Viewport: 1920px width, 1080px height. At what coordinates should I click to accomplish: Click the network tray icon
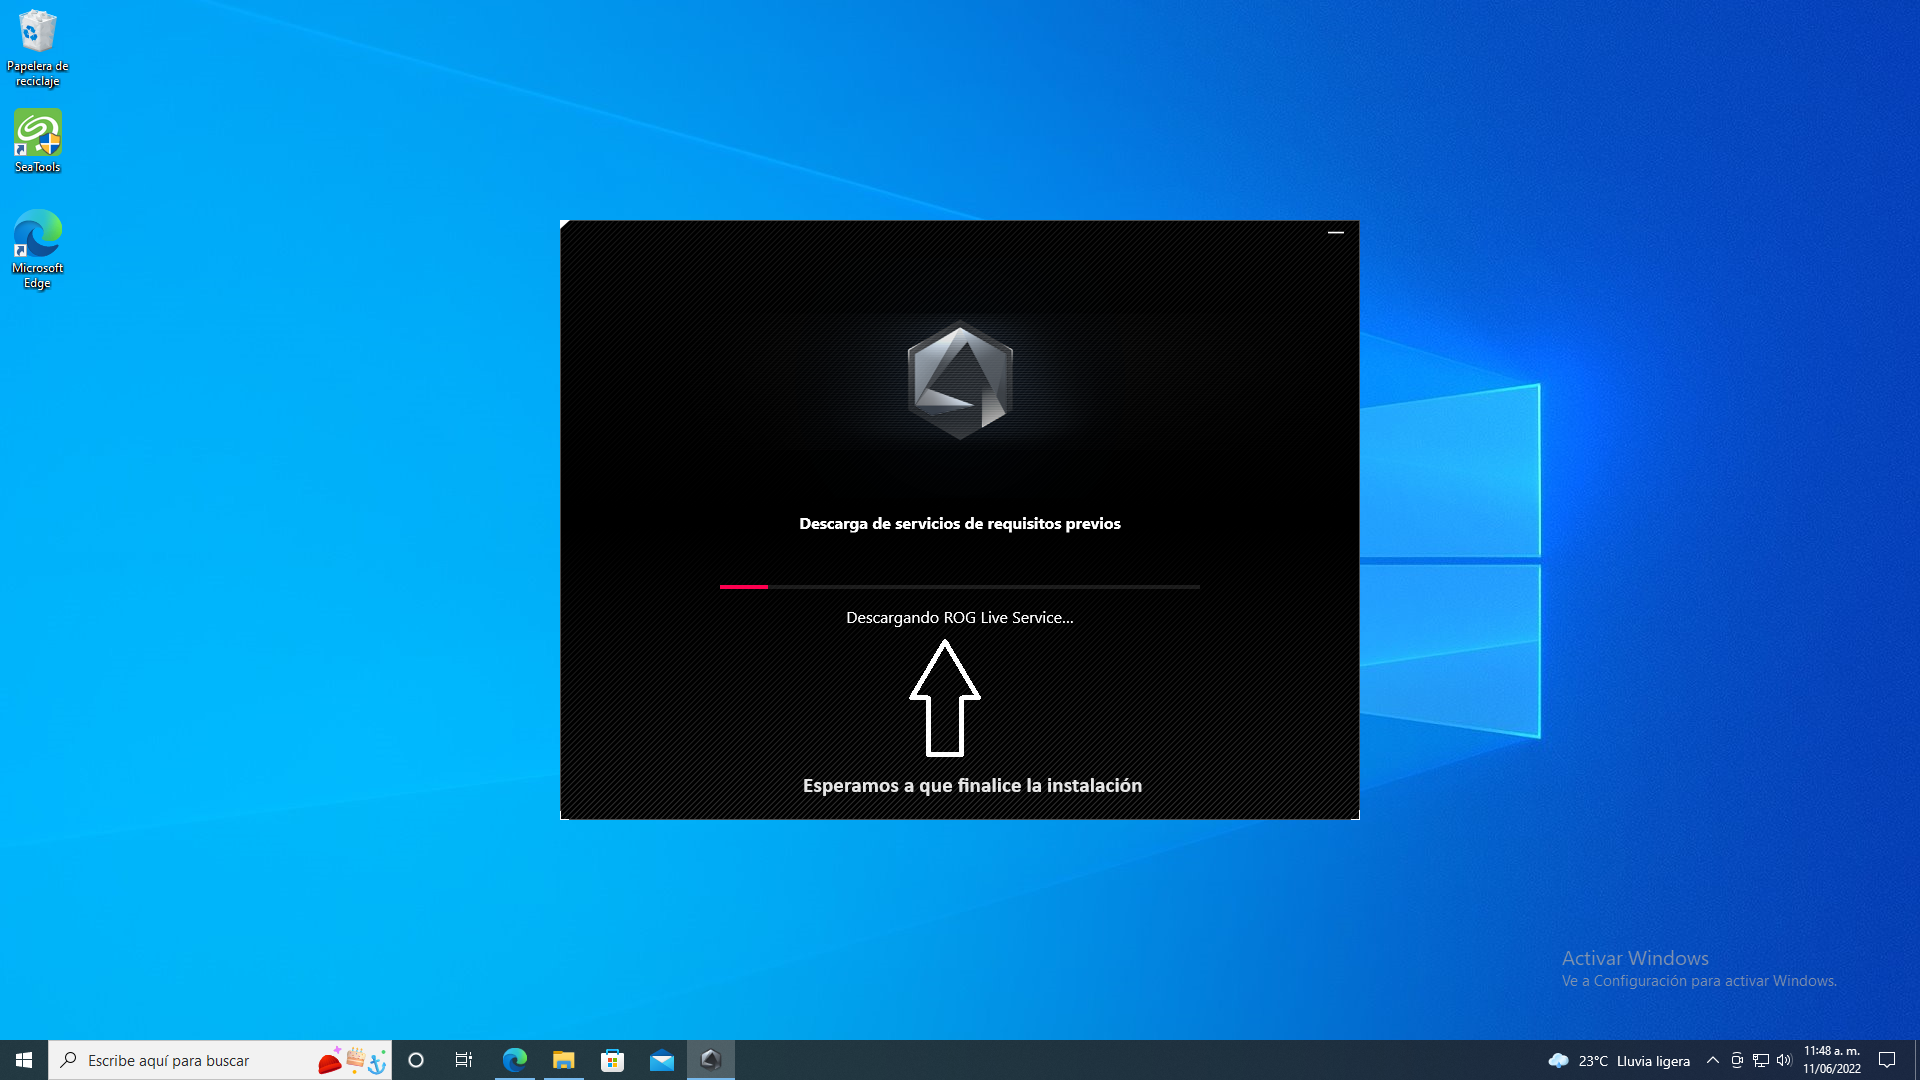(x=1761, y=1060)
